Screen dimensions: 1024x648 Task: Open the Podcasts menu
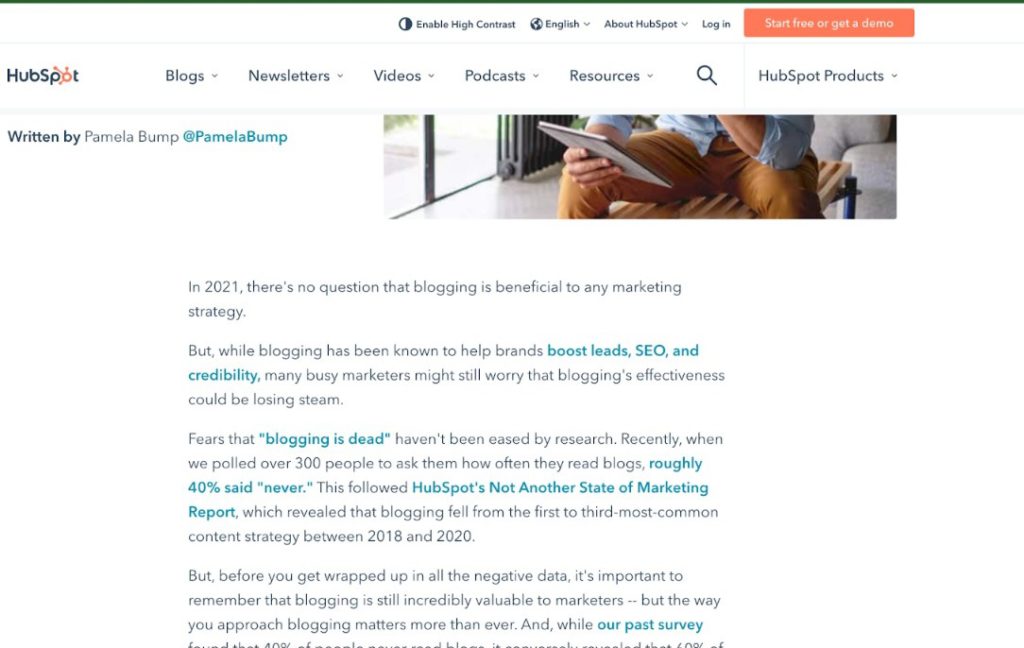point(502,76)
